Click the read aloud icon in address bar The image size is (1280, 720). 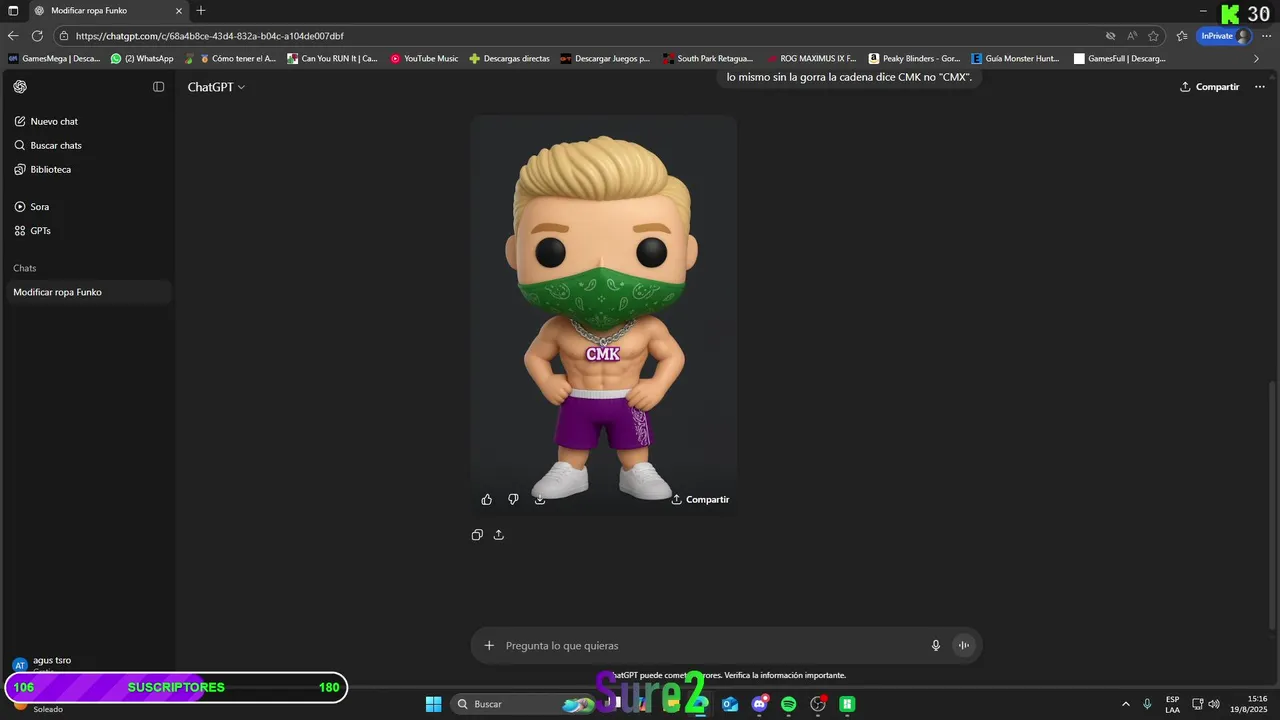coord(1132,36)
